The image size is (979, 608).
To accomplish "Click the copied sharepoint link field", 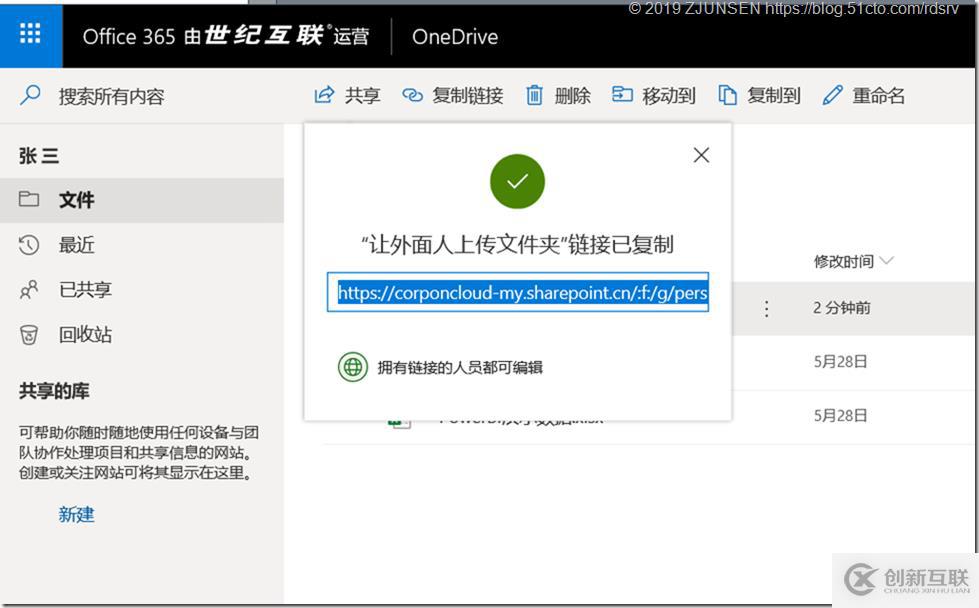I will pos(518,292).
